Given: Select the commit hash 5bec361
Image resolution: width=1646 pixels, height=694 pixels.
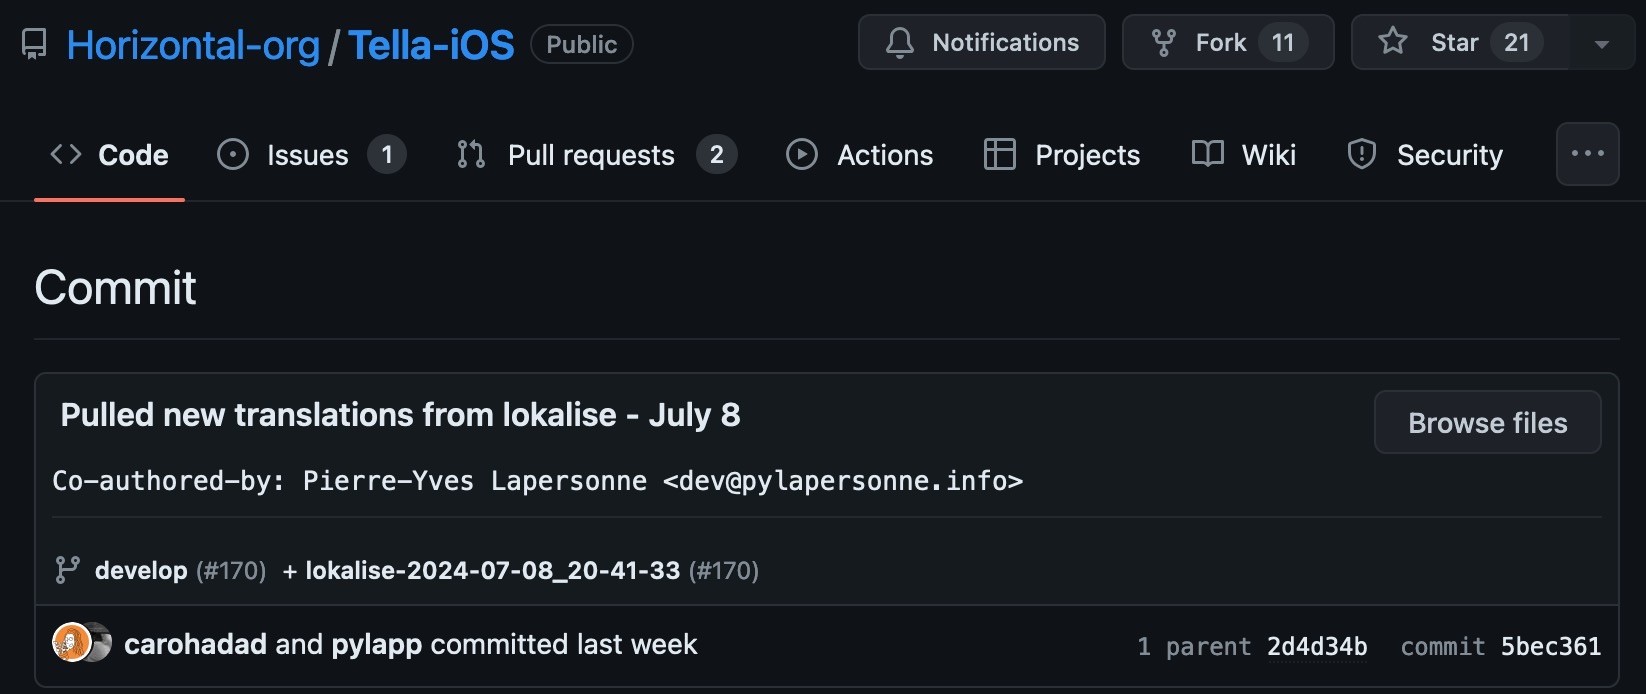Looking at the screenshot, I should tap(1551, 647).
